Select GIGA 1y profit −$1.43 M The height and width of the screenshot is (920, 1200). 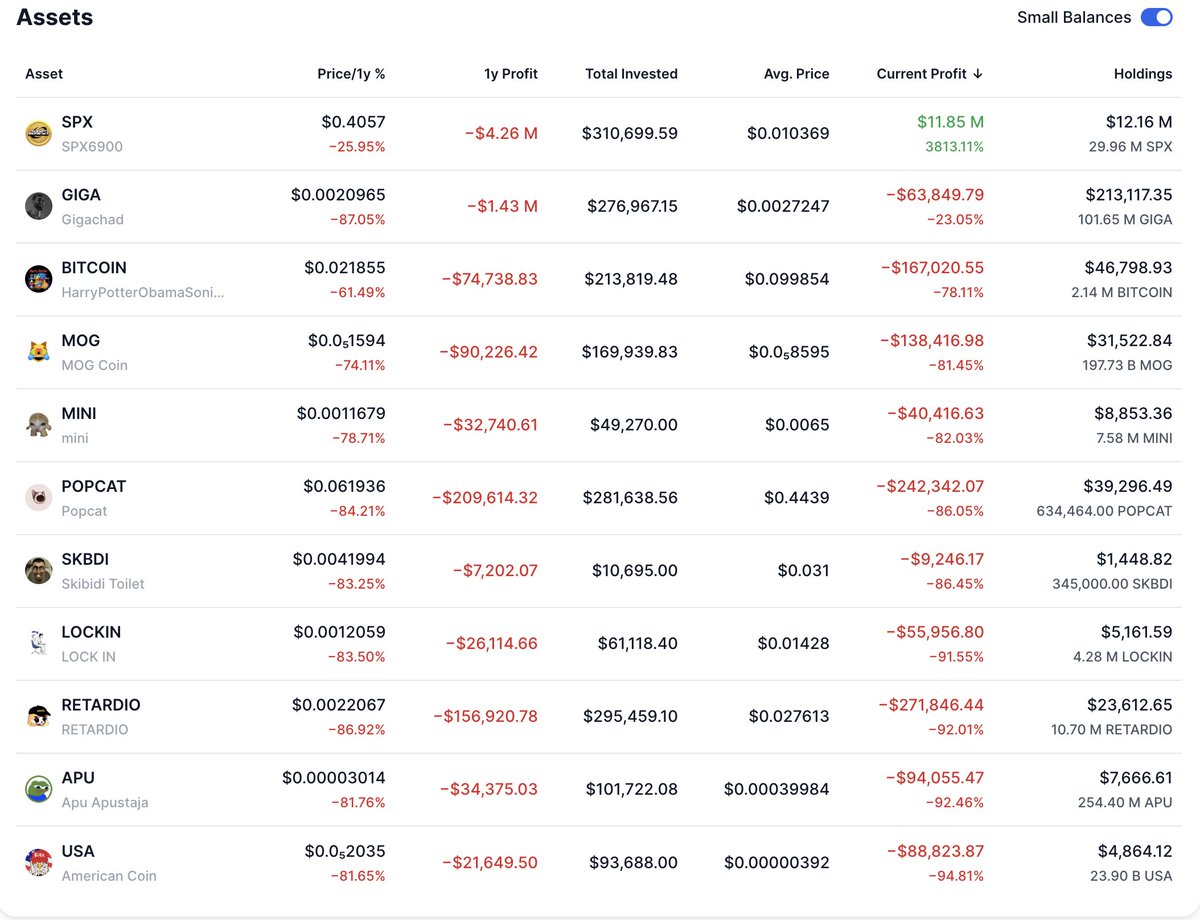tap(502, 206)
